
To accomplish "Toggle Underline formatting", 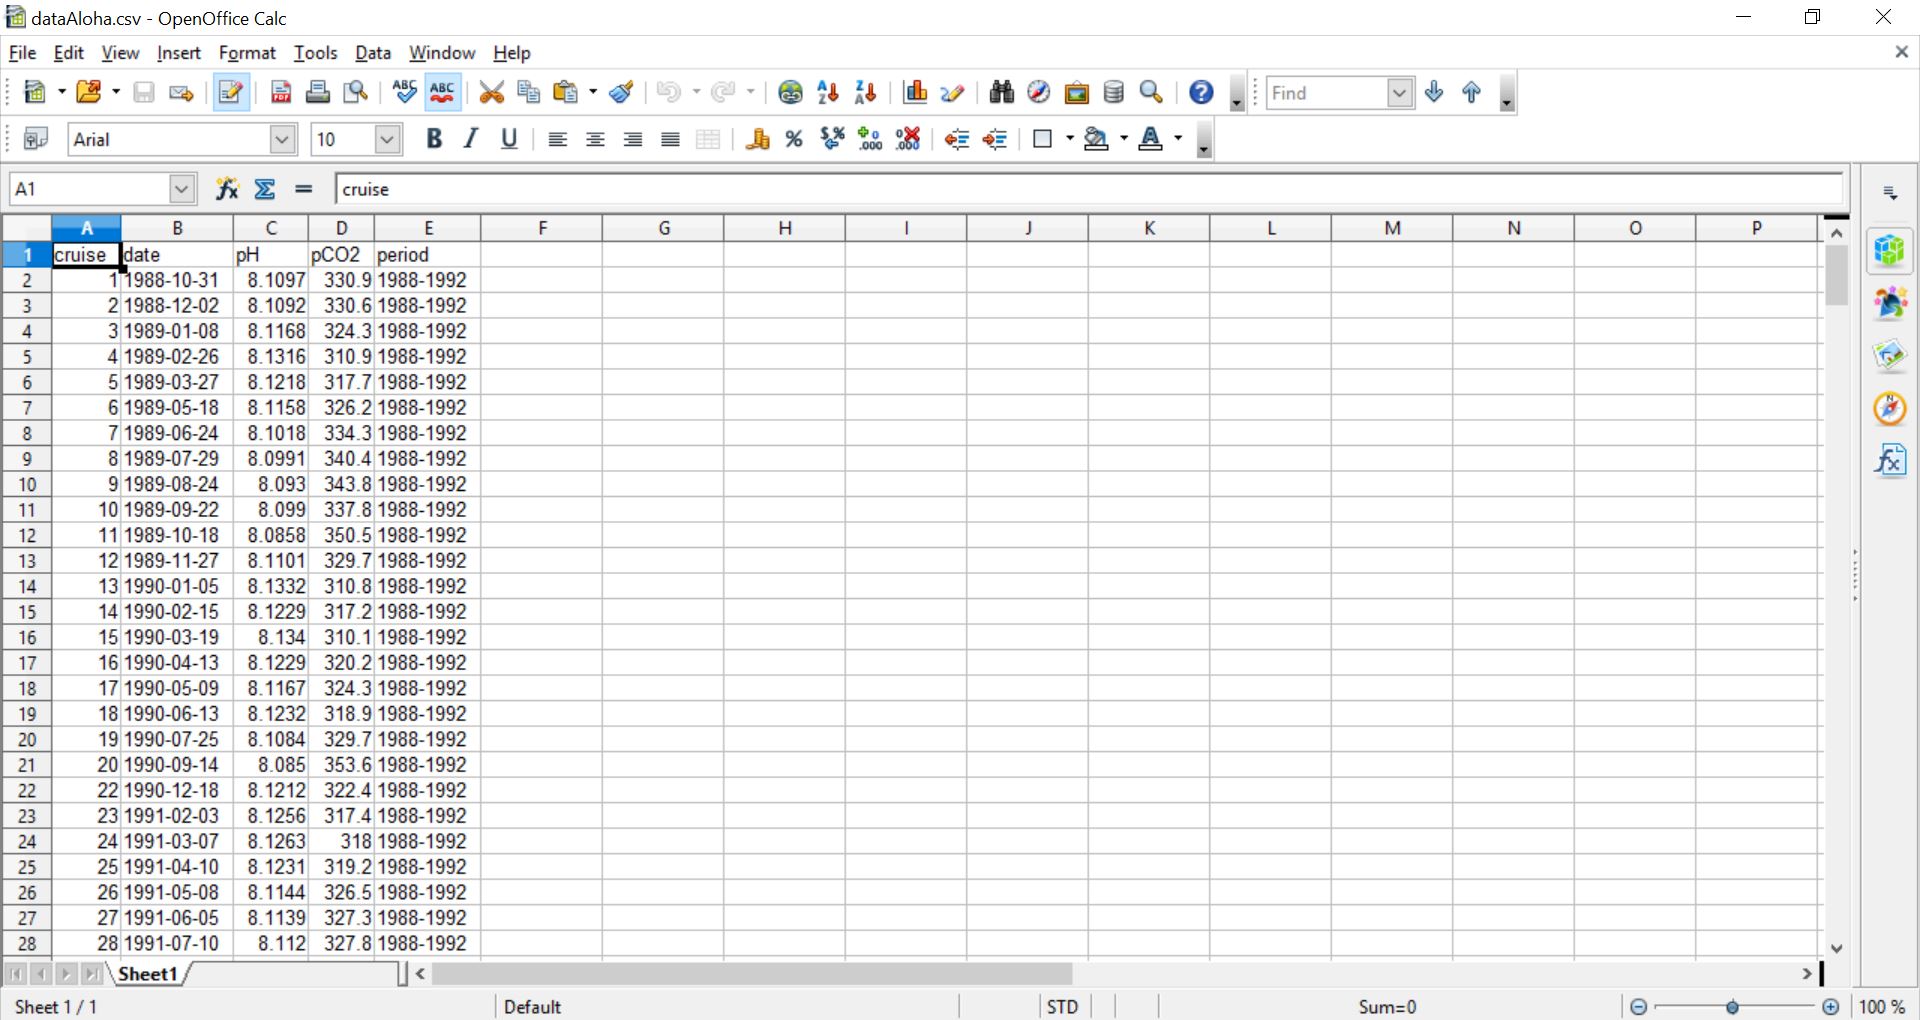I will pos(509,139).
